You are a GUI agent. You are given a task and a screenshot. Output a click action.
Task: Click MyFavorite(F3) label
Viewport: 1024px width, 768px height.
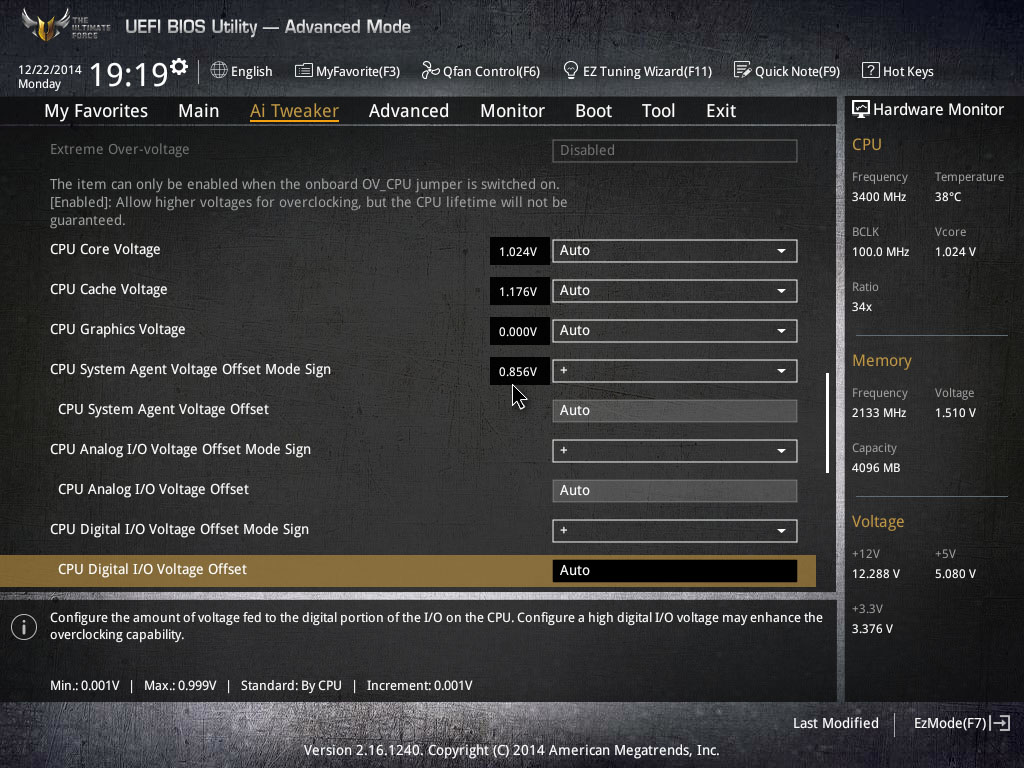click(x=358, y=71)
